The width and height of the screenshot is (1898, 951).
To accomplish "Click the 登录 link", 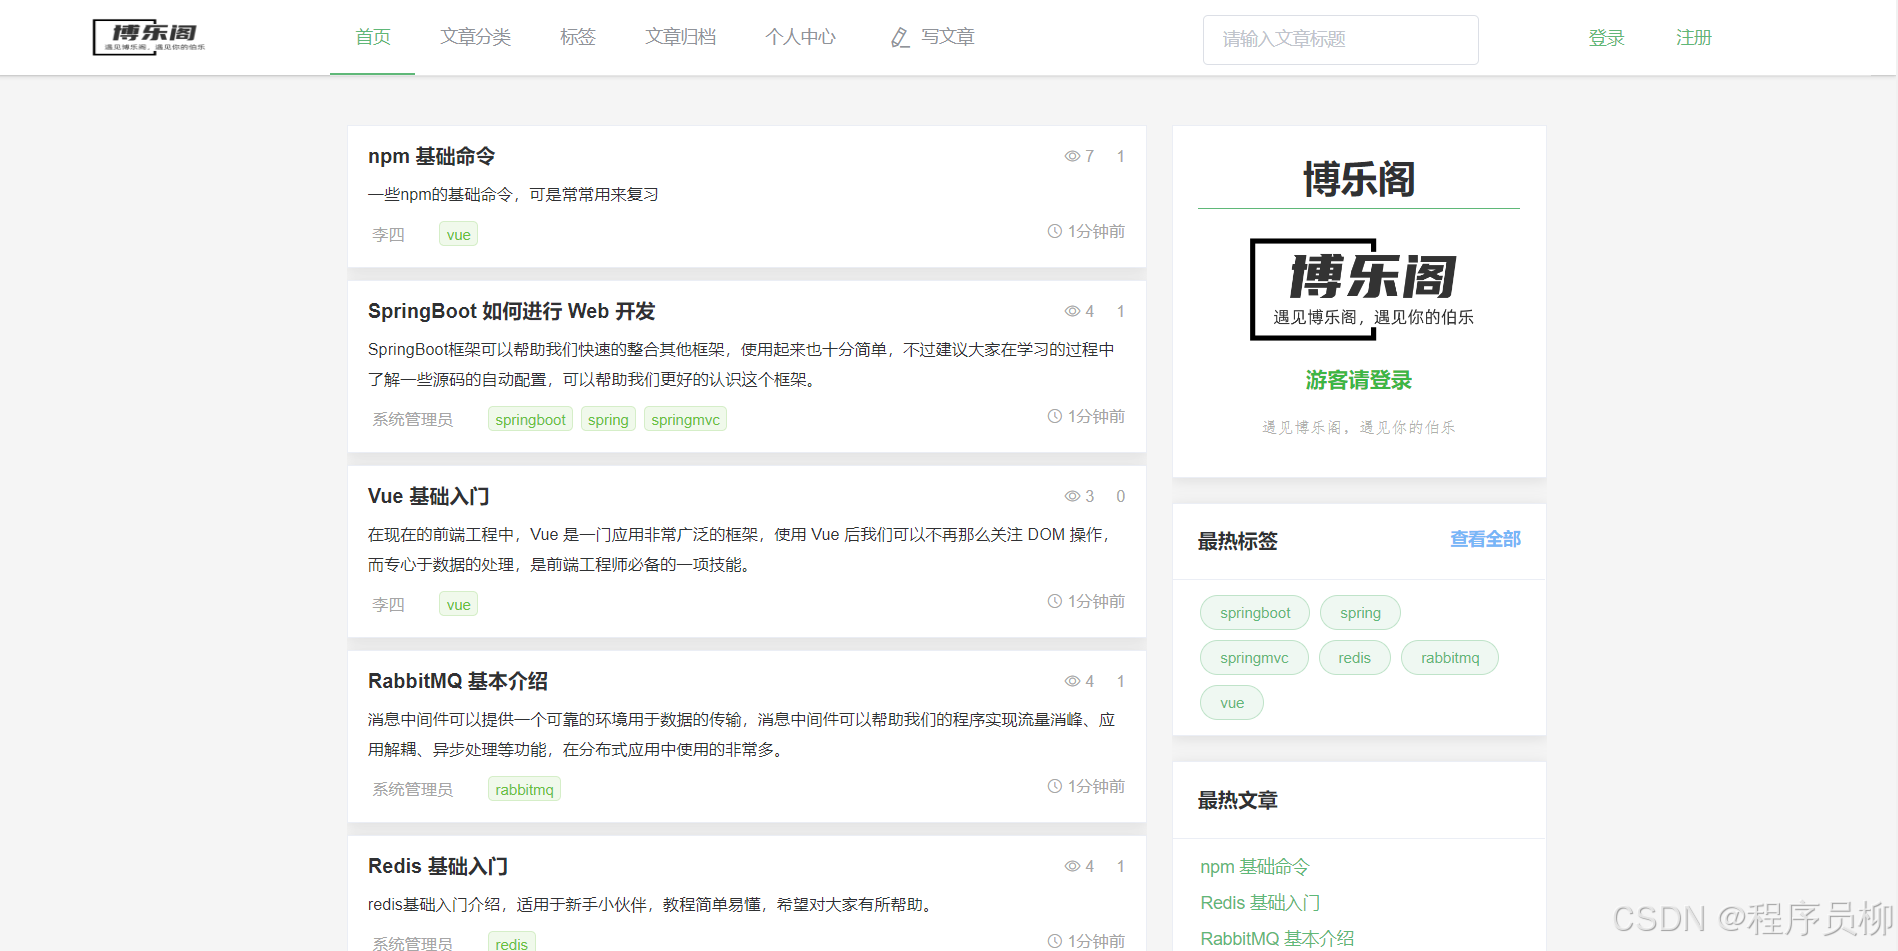I will click(x=1607, y=38).
